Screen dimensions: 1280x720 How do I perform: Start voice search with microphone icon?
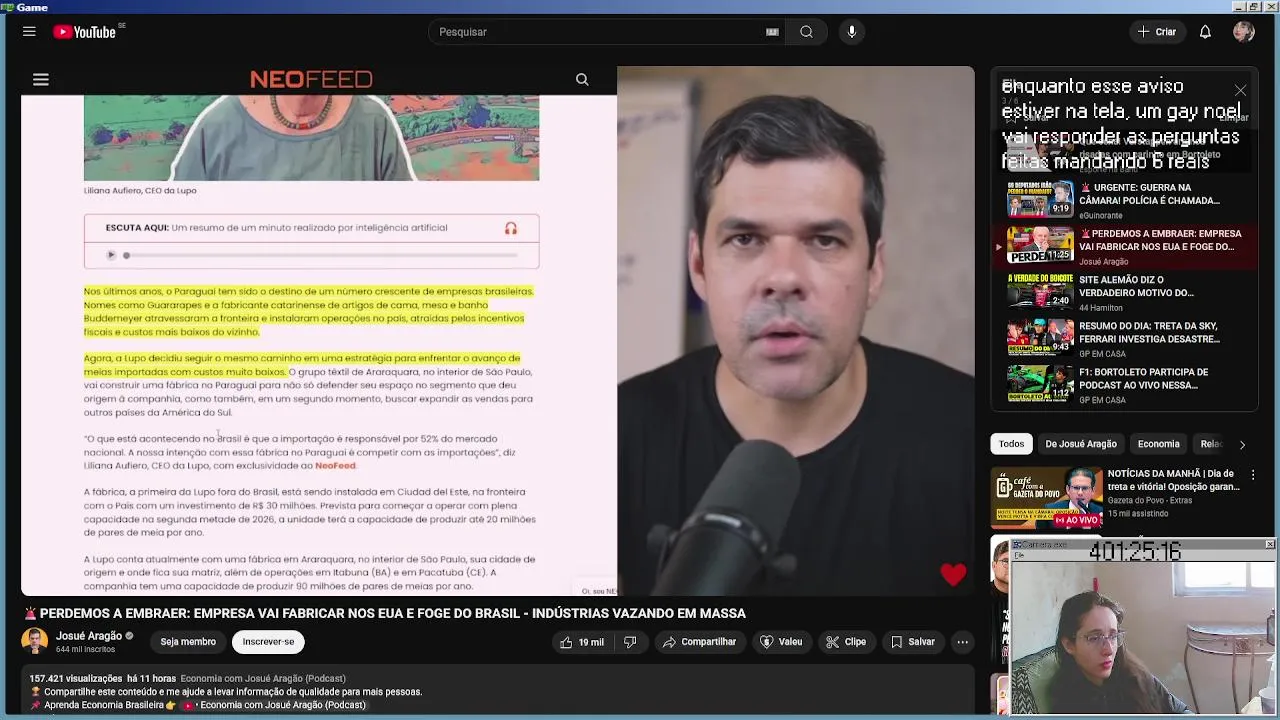click(x=852, y=32)
